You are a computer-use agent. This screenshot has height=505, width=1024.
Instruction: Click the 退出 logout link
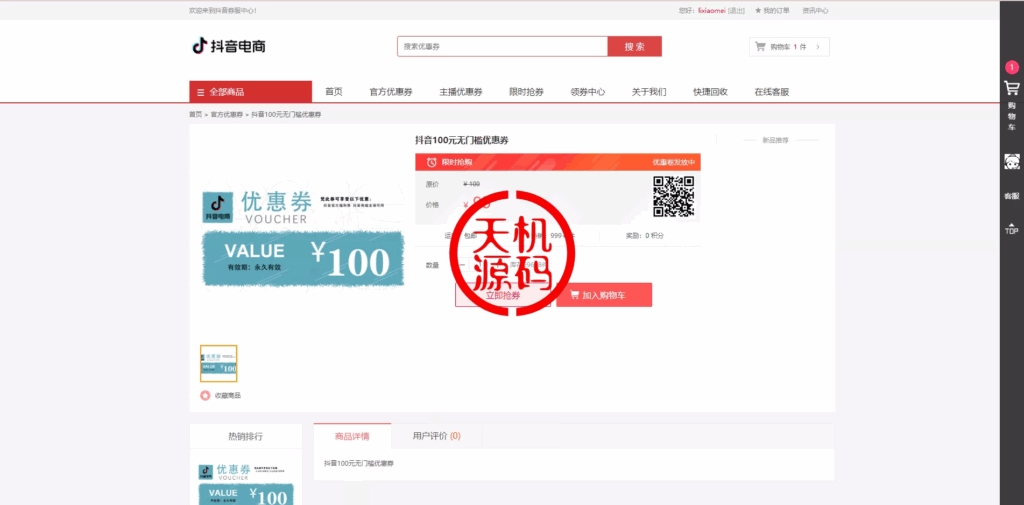[x=736, y=11]
